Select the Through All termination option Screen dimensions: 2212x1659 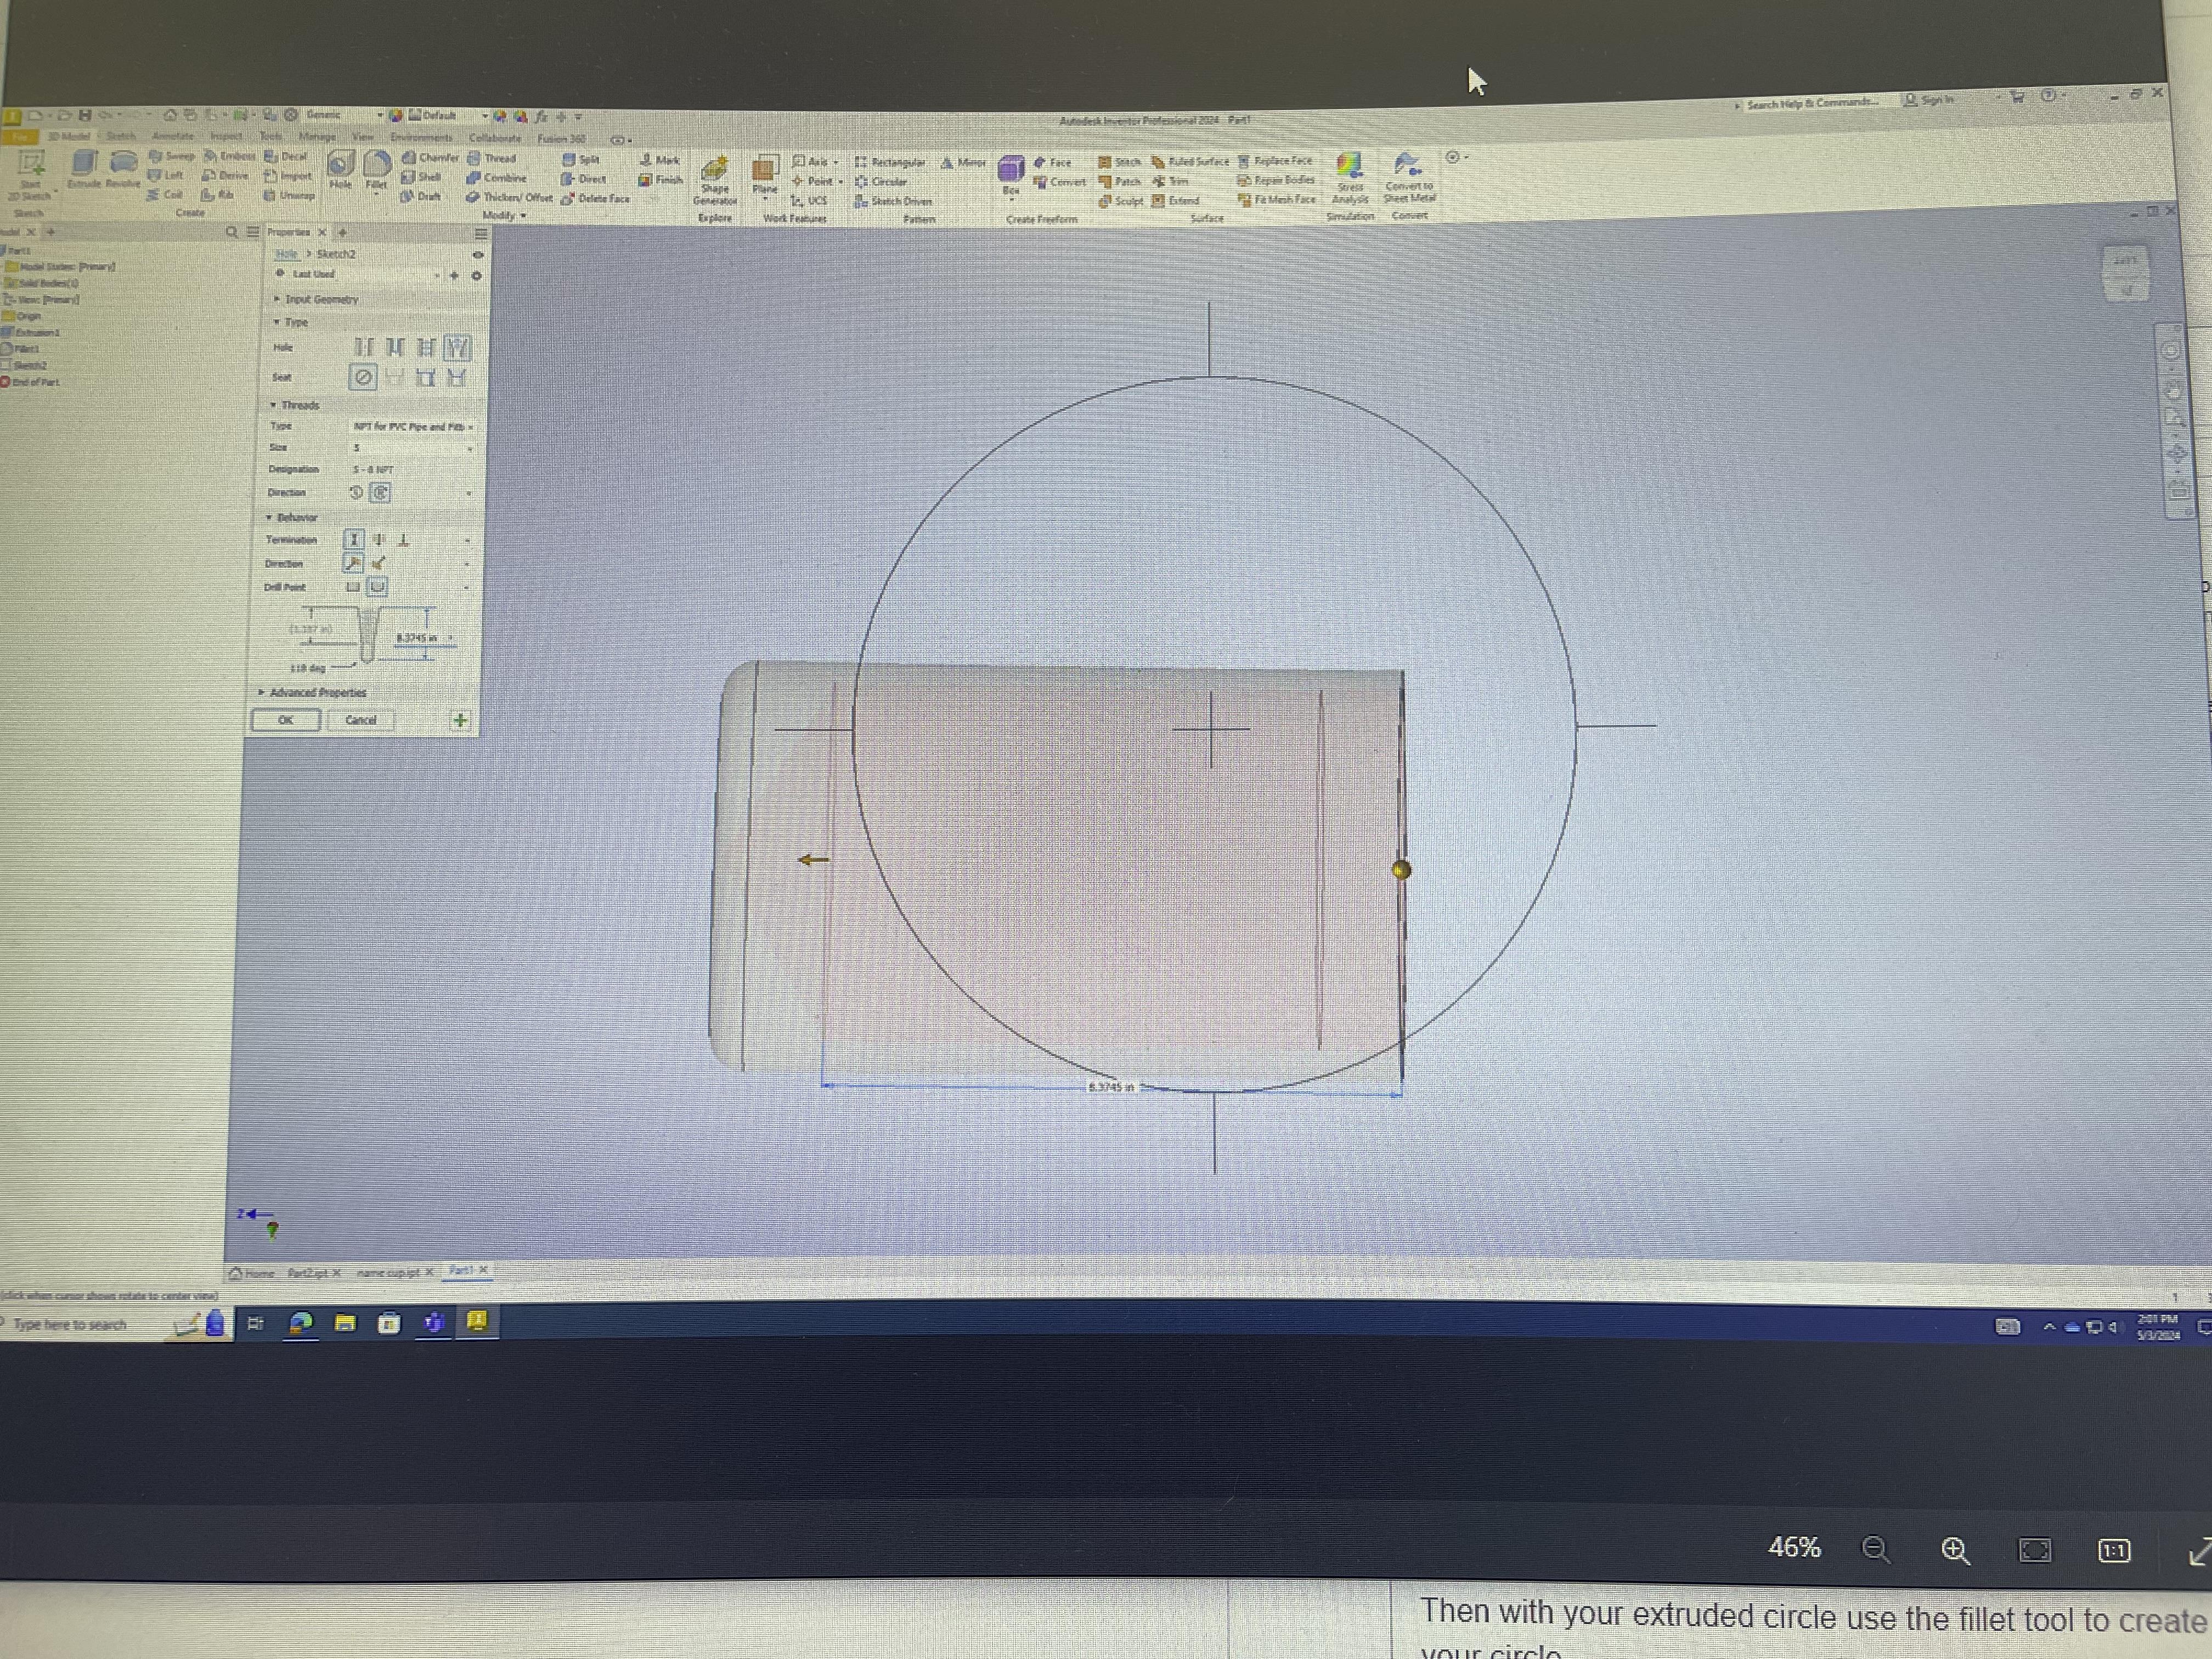pos(379,540)
